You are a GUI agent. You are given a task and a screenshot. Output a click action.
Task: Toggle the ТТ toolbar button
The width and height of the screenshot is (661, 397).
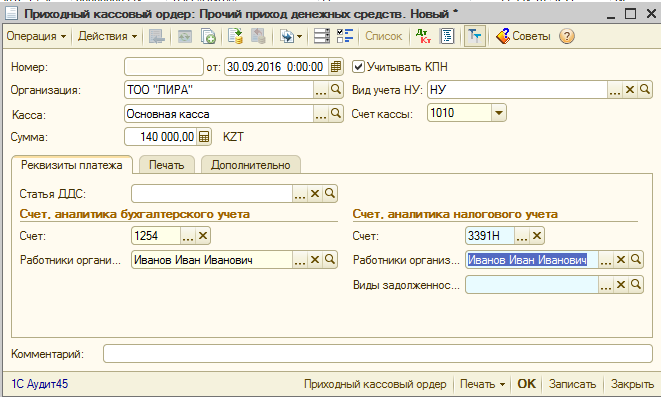tap(475, 36)
